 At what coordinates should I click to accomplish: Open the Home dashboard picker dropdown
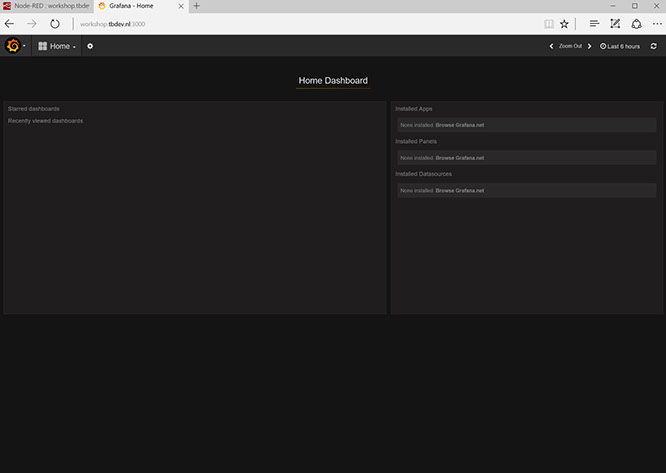(56, 46)
